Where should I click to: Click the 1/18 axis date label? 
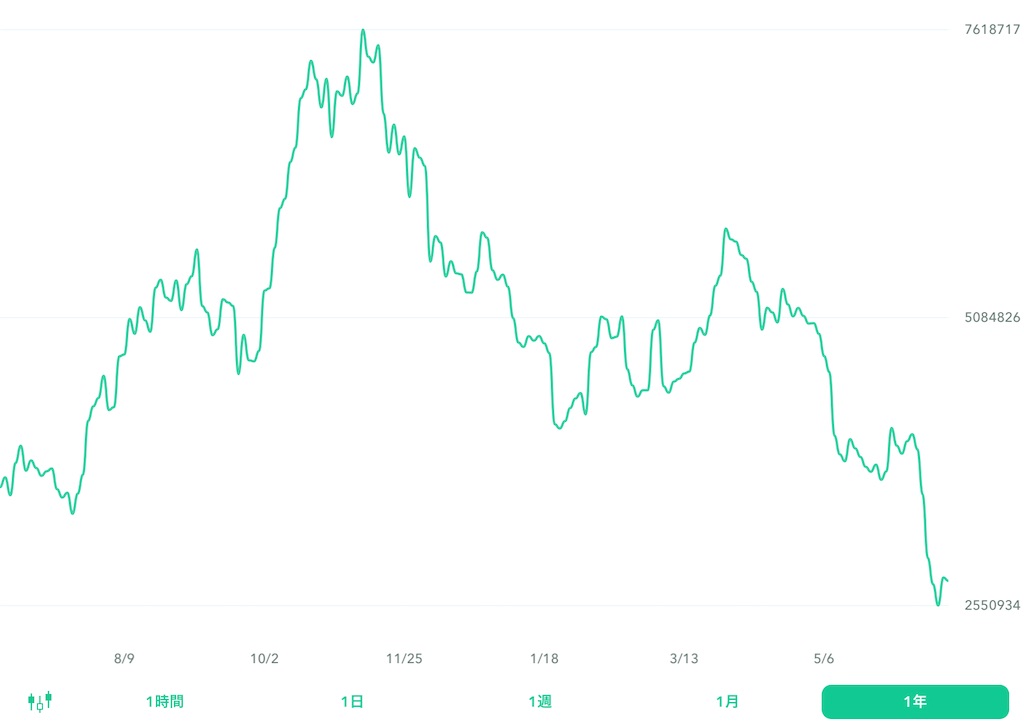coord(544,658)
